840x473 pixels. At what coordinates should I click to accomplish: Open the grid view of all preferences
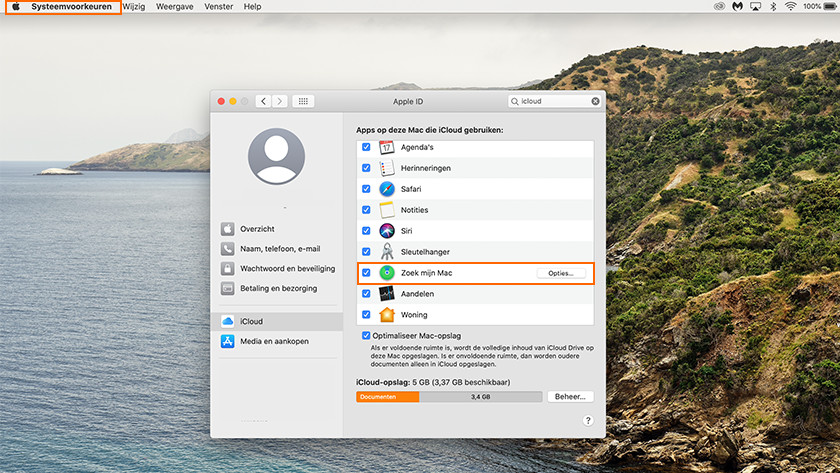[304, 101]
